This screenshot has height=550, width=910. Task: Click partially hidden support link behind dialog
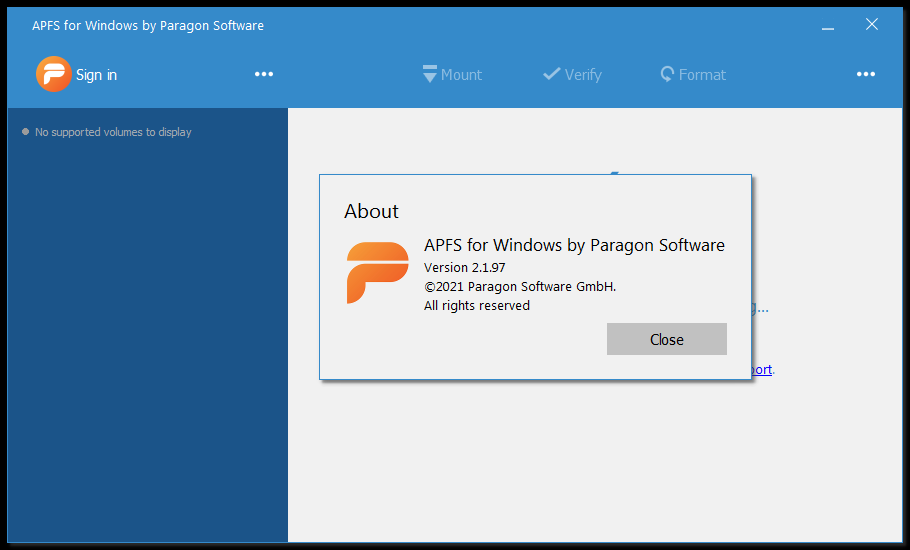coord(762,370)
